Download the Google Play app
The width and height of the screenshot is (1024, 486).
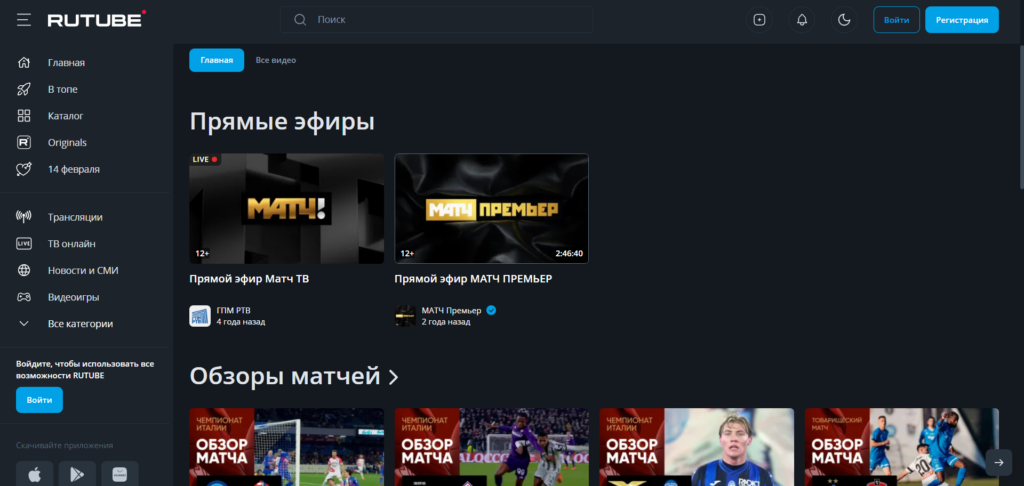tap(77, 474)
